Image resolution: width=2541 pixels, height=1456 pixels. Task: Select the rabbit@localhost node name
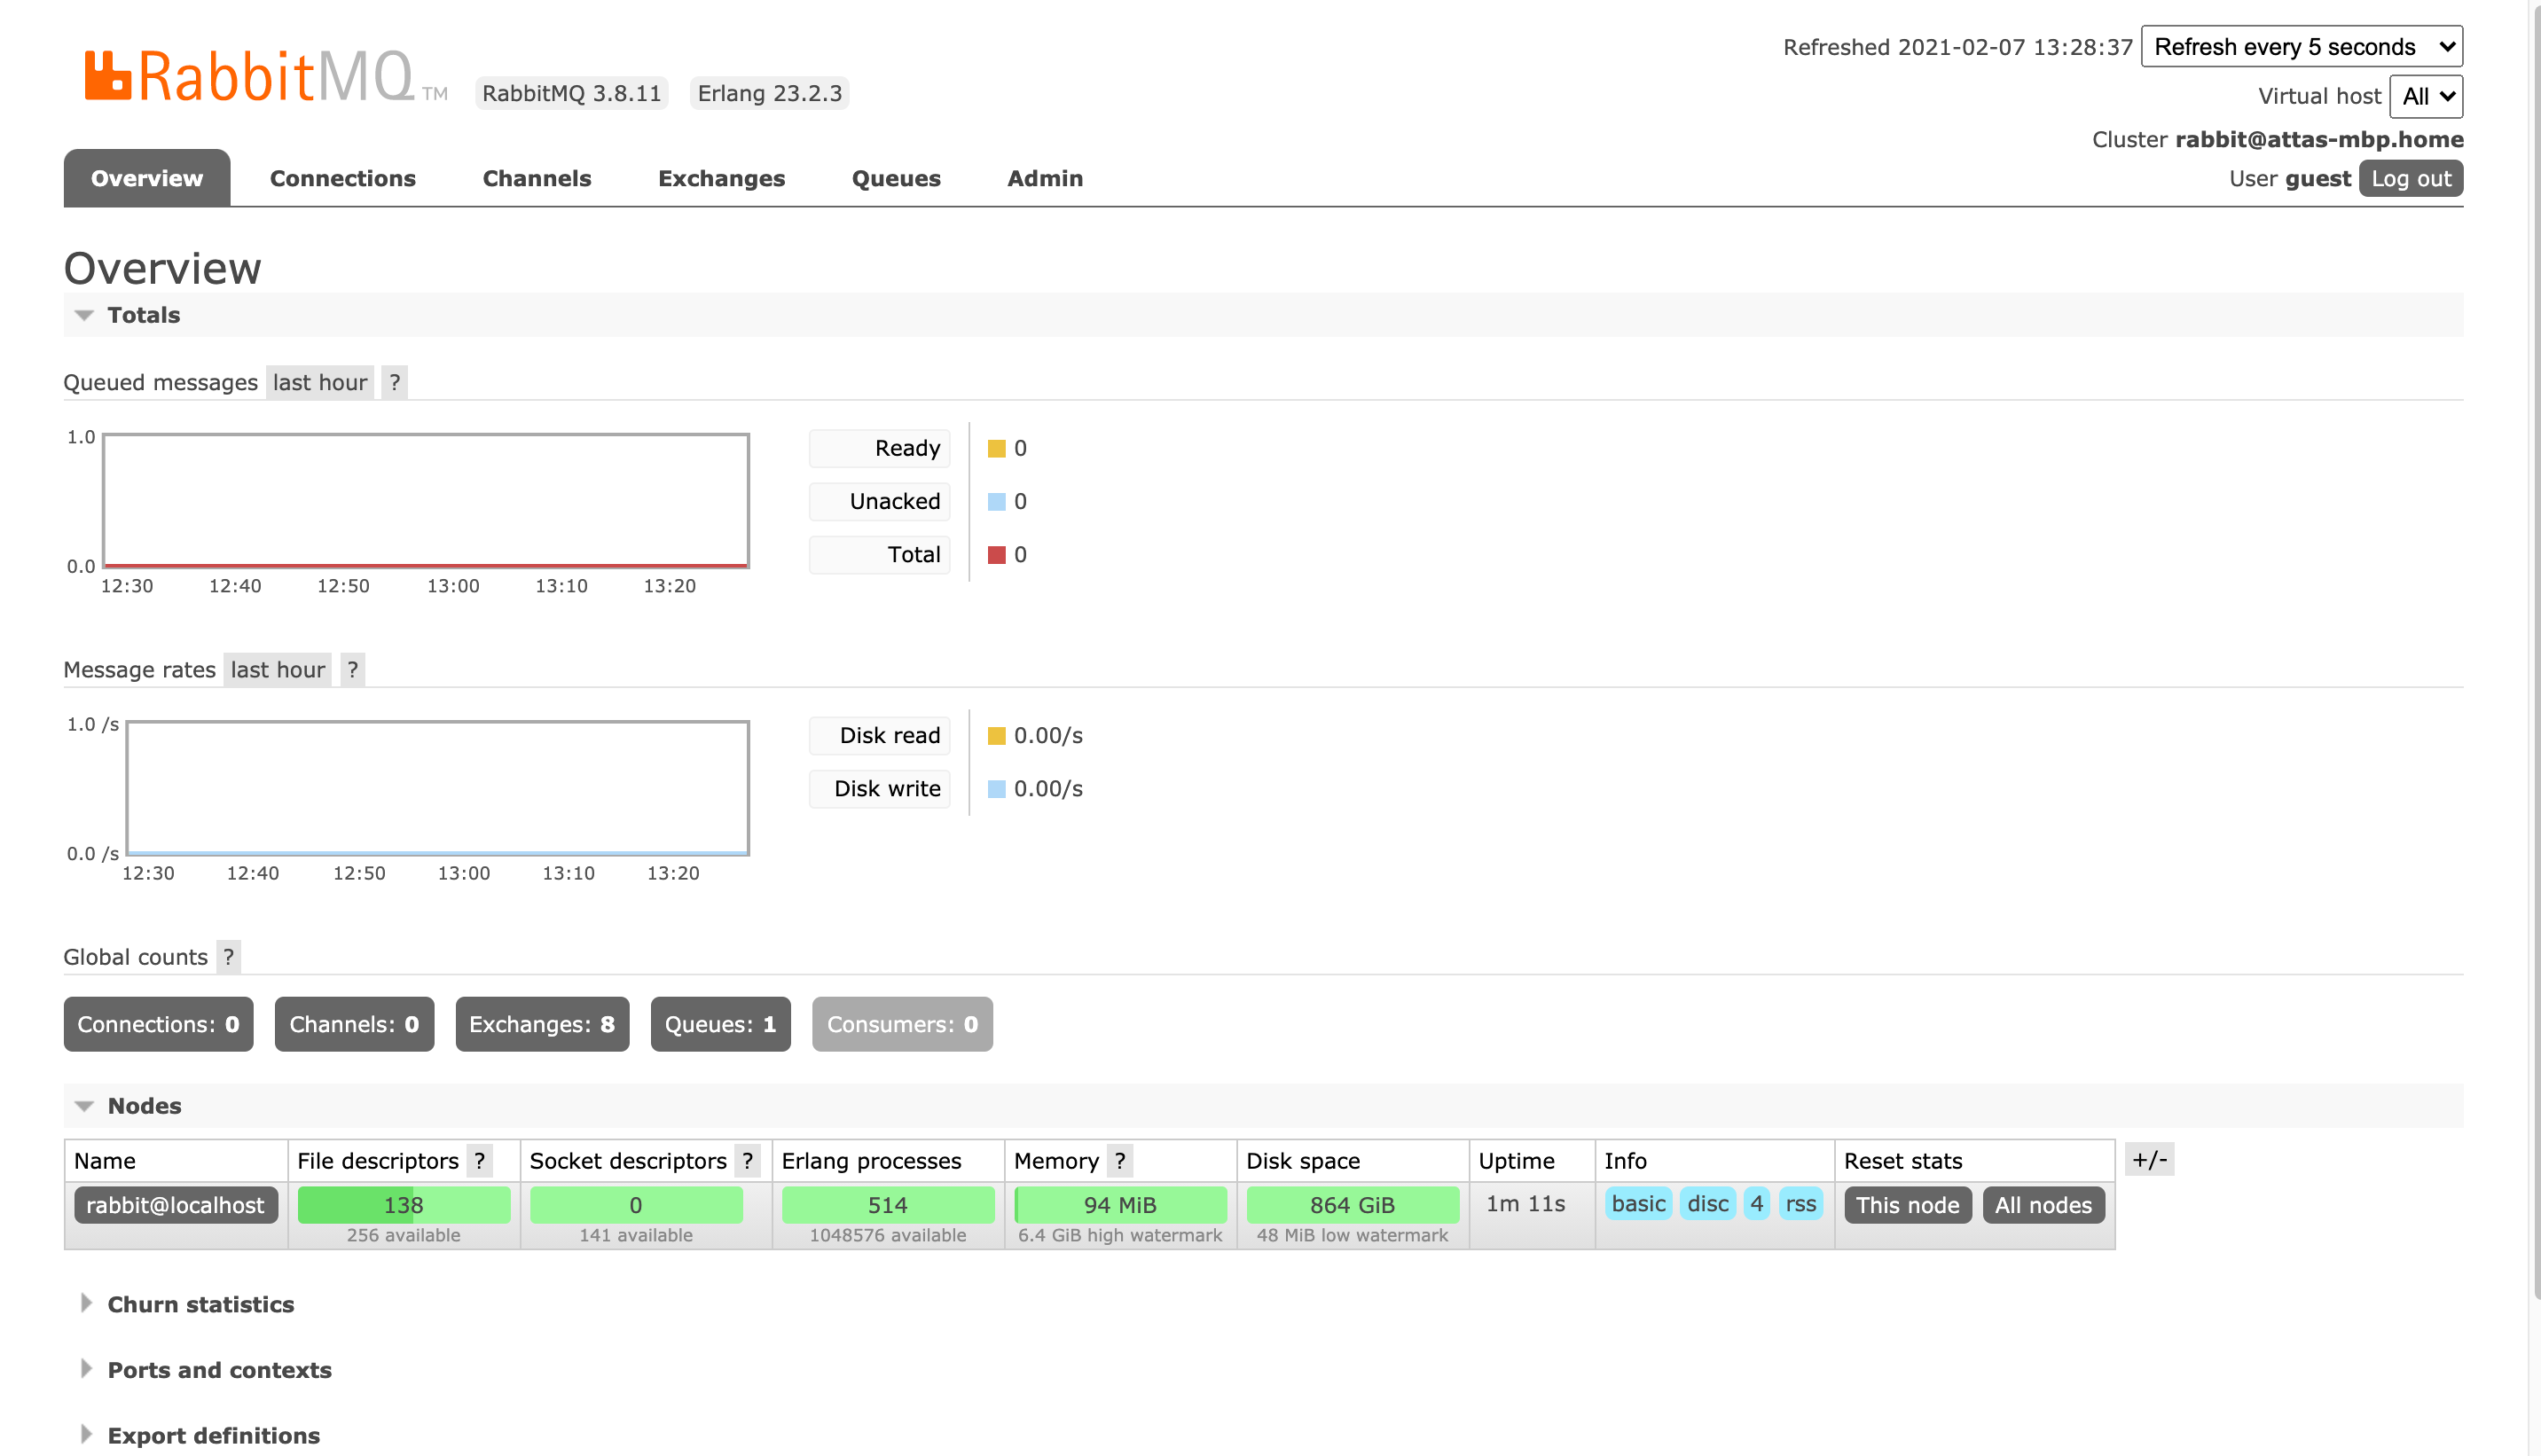tap(175, 1205)
